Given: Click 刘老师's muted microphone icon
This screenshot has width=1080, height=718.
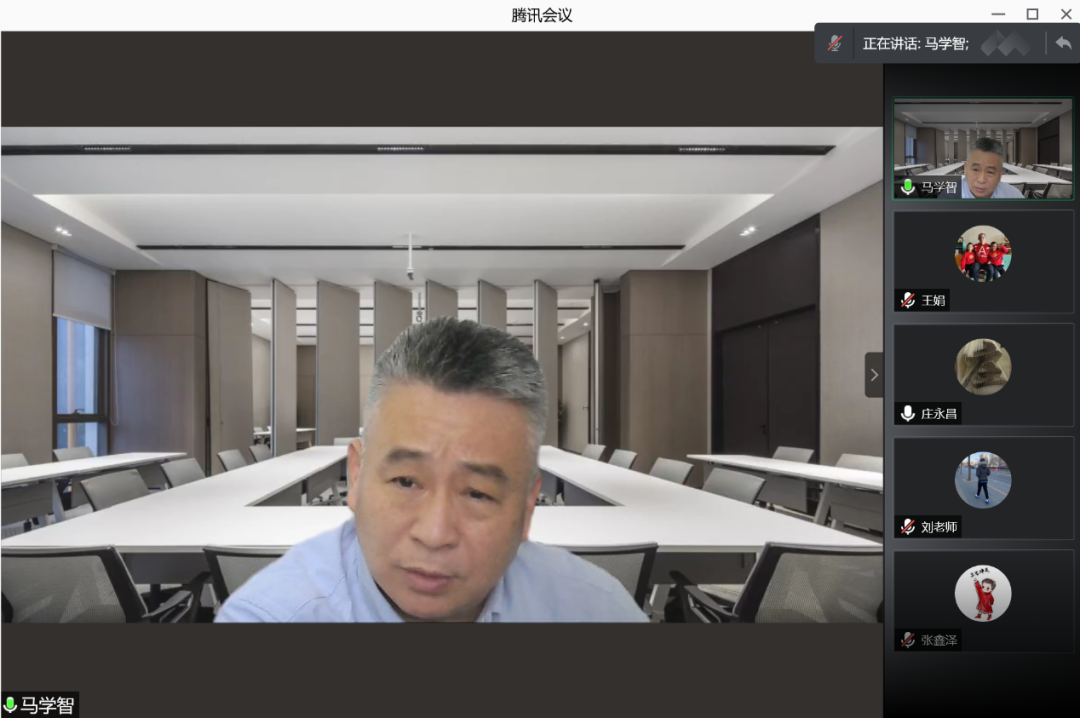Looking at the screenshot, I should click(908, 526).
